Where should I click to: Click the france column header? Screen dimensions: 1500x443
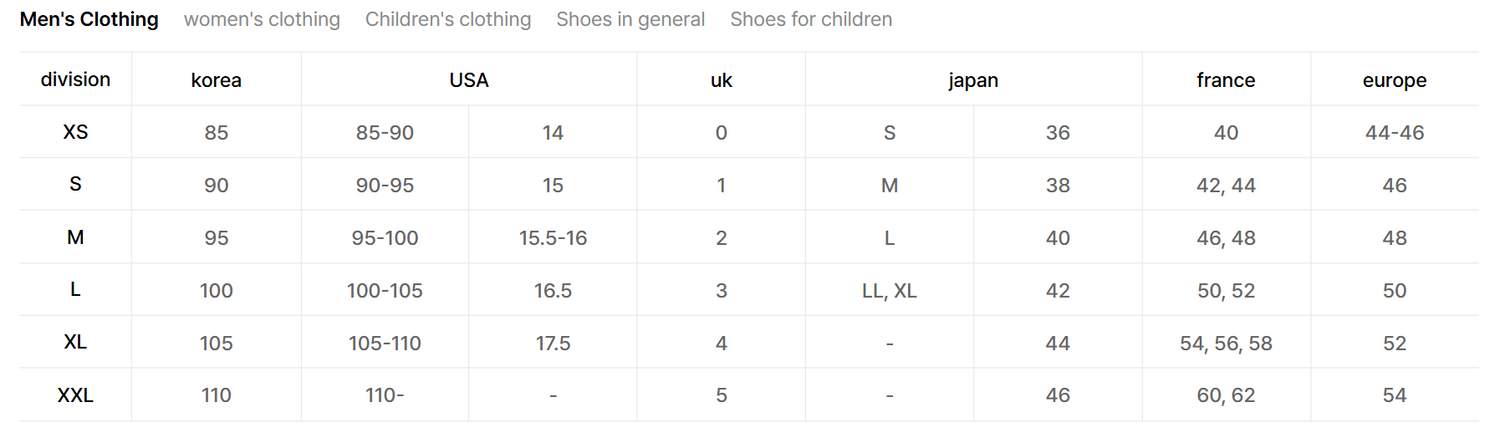click(1226, 80)
